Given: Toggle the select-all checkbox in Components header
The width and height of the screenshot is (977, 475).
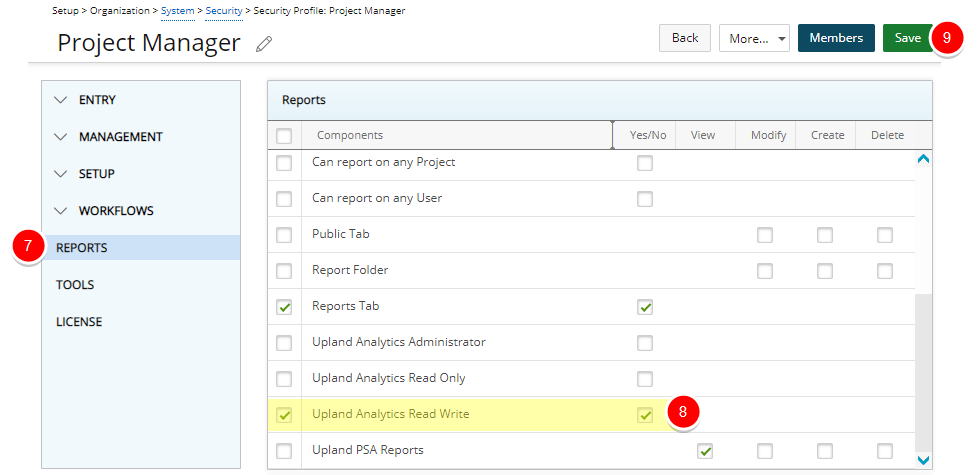Looking at the screenshot, I should [x=284, y=136].
